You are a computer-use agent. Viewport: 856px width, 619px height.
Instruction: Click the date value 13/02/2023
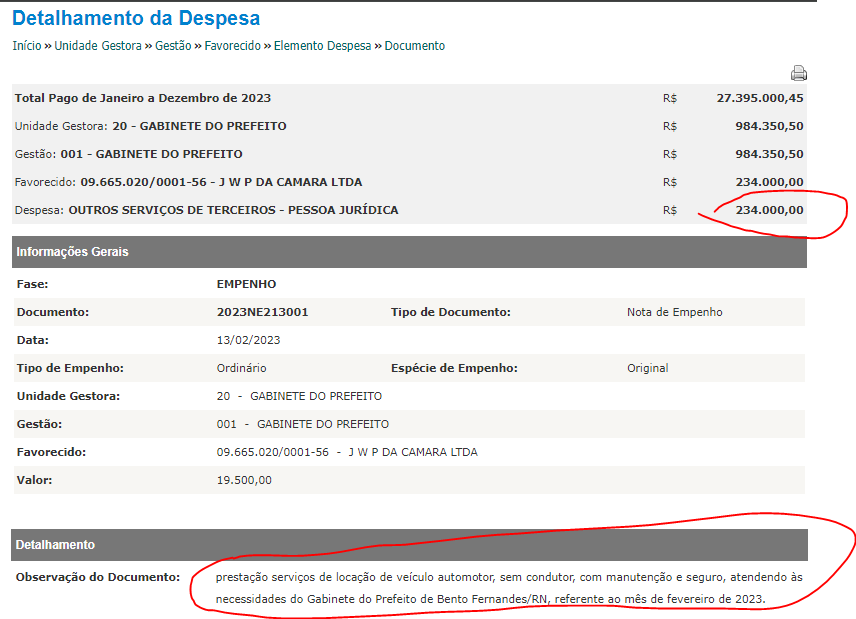click(248, 340)
